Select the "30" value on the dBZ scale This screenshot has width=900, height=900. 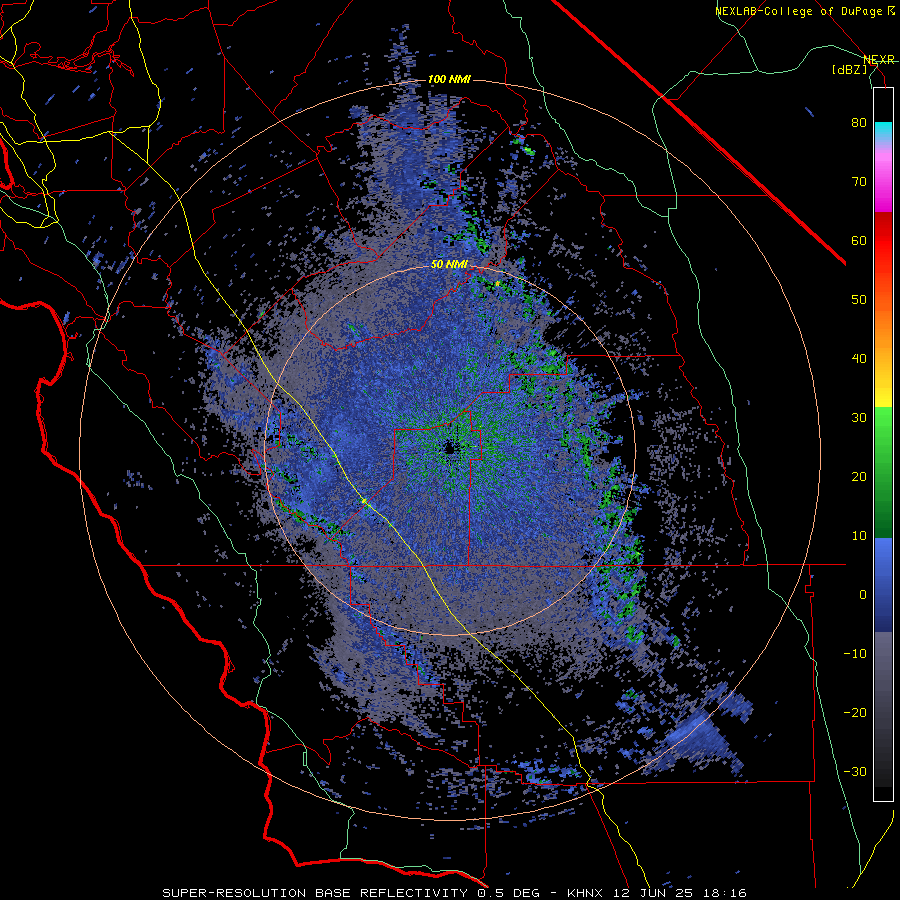tap(859, 418)
